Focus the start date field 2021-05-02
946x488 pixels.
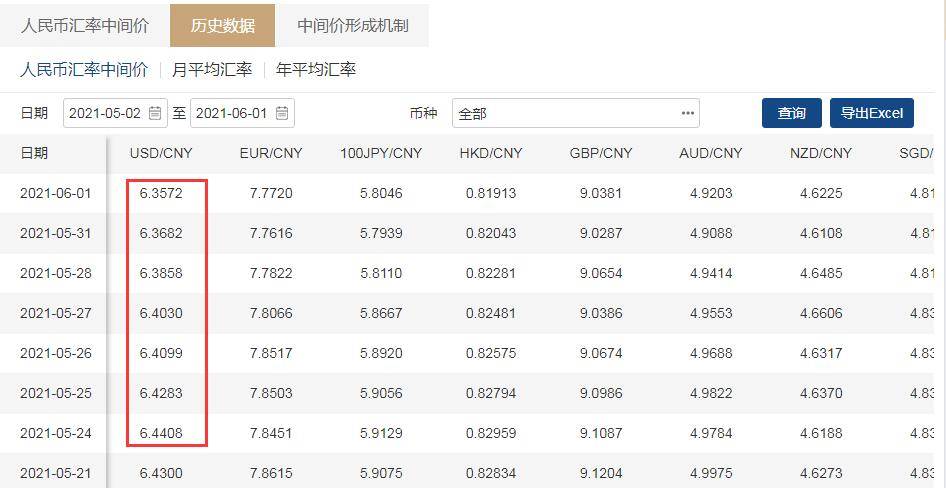[x=107, y=113]
